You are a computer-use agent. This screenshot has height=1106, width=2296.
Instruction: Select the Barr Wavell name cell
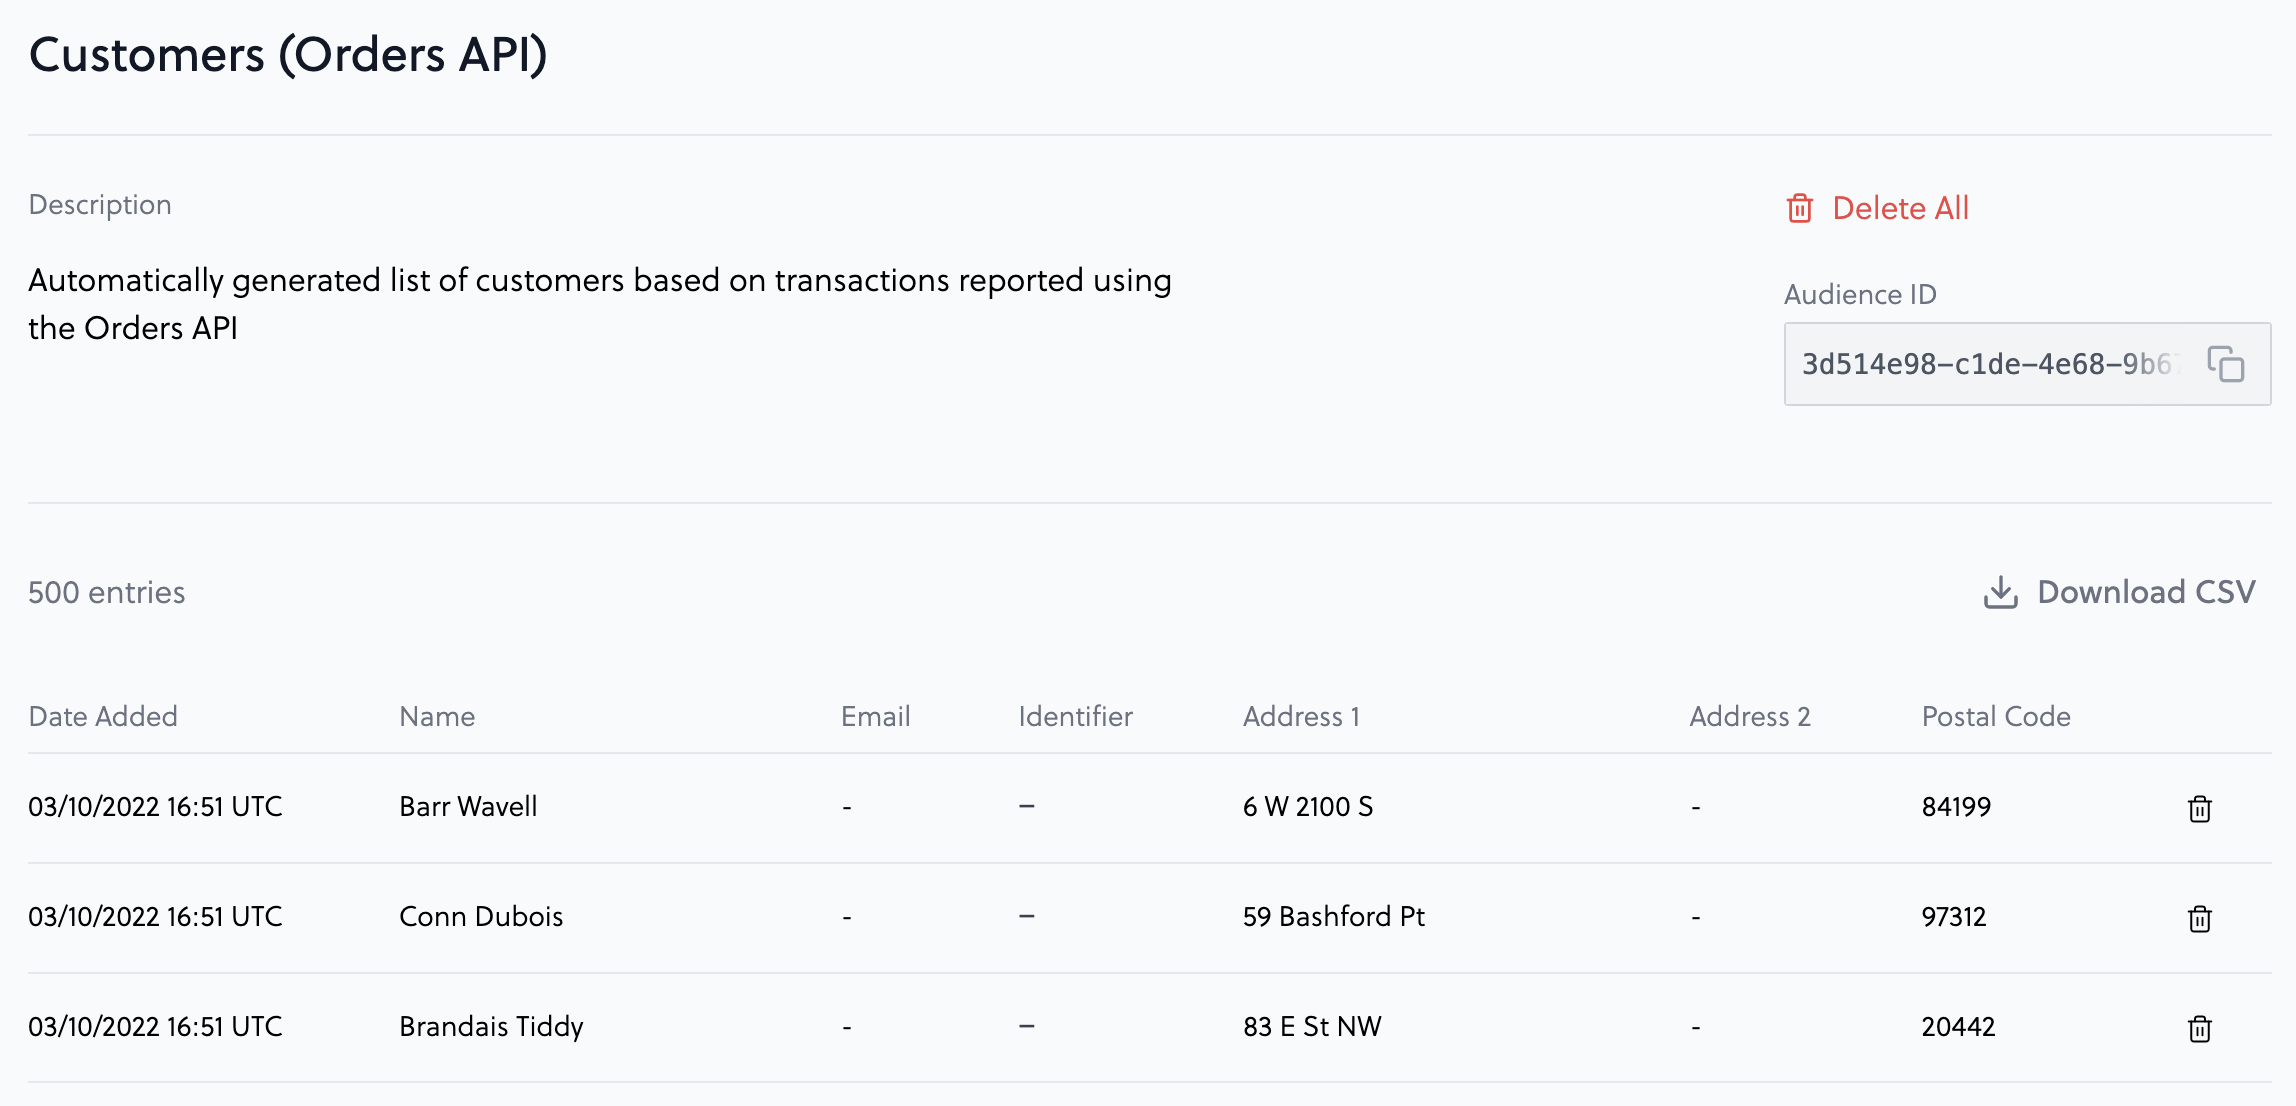coord(468,806)
